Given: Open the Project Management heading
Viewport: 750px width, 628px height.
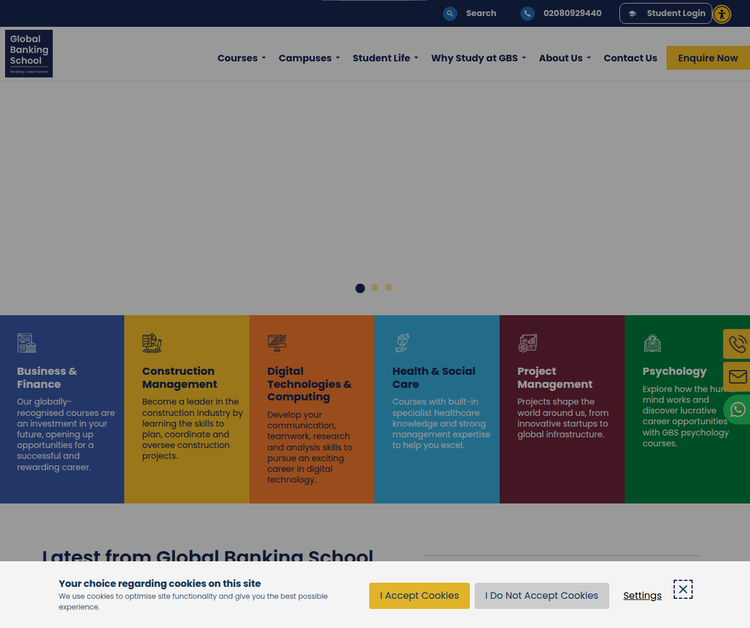Looking at the screenshot, I should (x=554, y=377).
